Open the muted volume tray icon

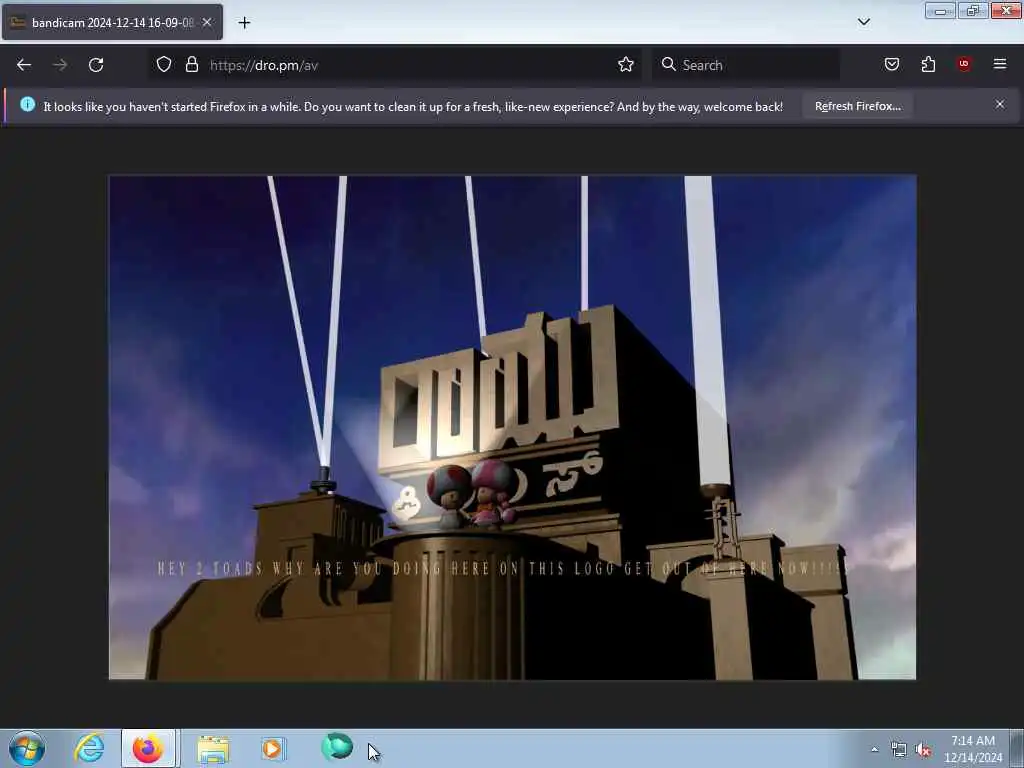923,750
